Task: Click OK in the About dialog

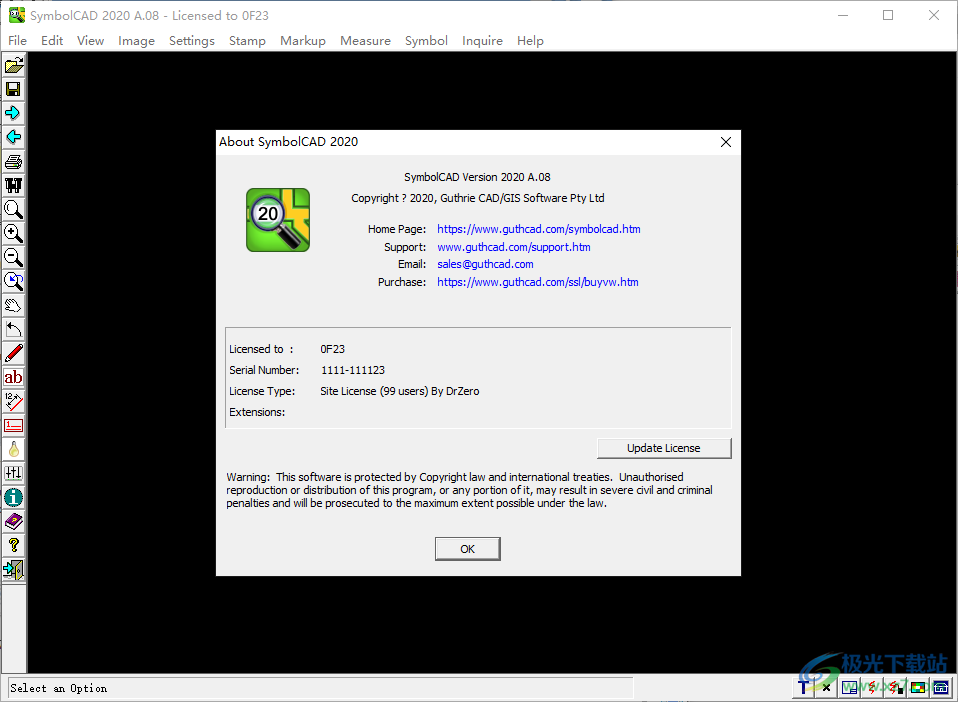Action: click(467, 549)
